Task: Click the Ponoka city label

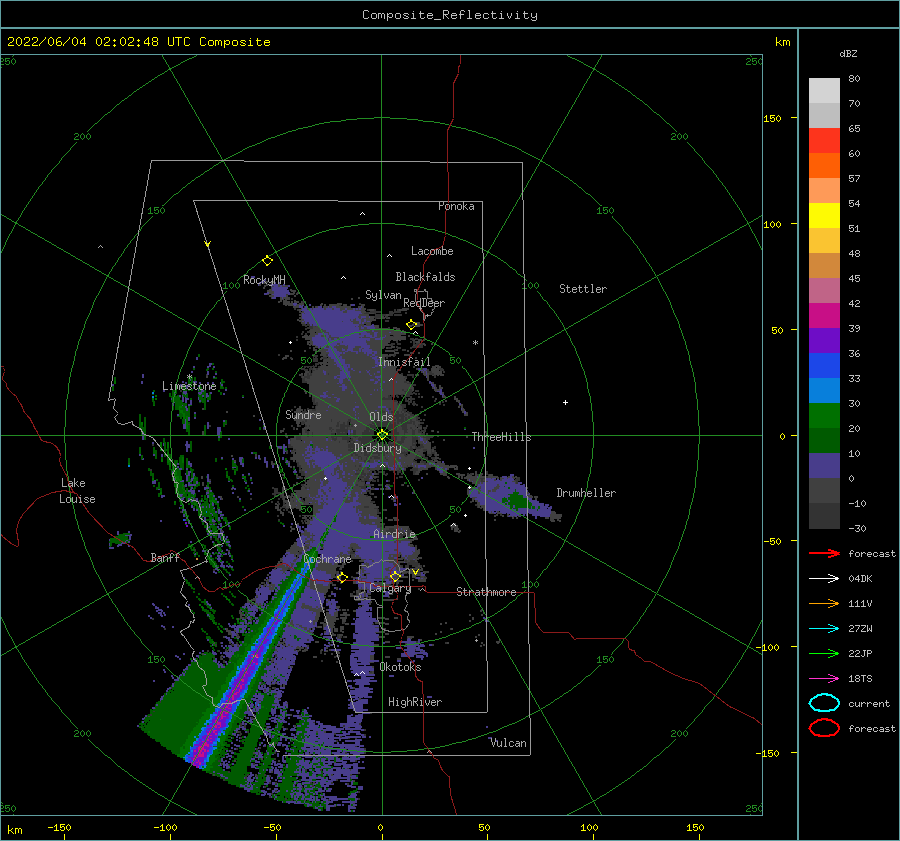Action: coord(456,206)
